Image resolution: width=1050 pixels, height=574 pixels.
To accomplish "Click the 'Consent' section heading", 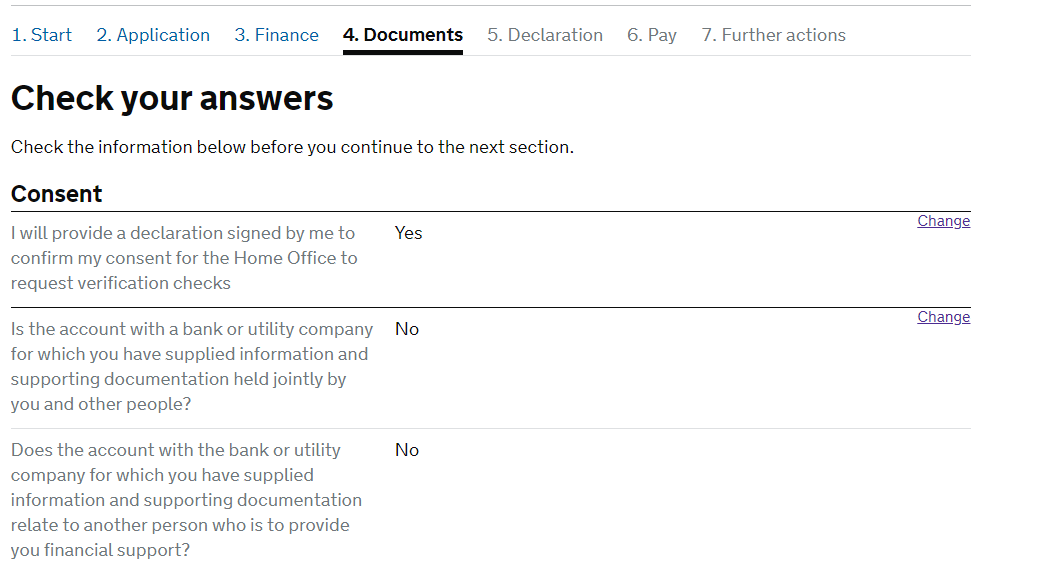I will point(57,194).
